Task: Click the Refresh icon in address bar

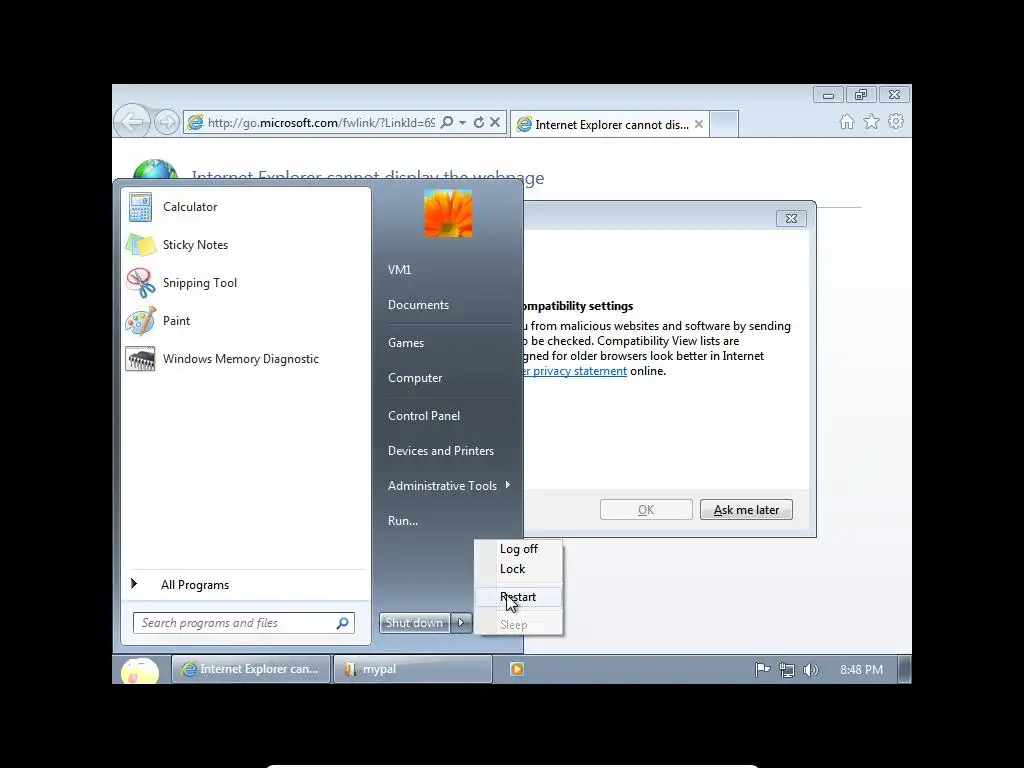Action: [479, 123]
